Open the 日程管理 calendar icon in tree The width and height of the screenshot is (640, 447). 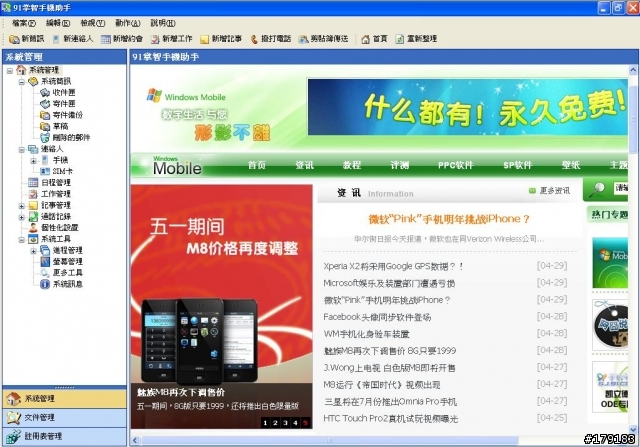(x=33, y=182)
